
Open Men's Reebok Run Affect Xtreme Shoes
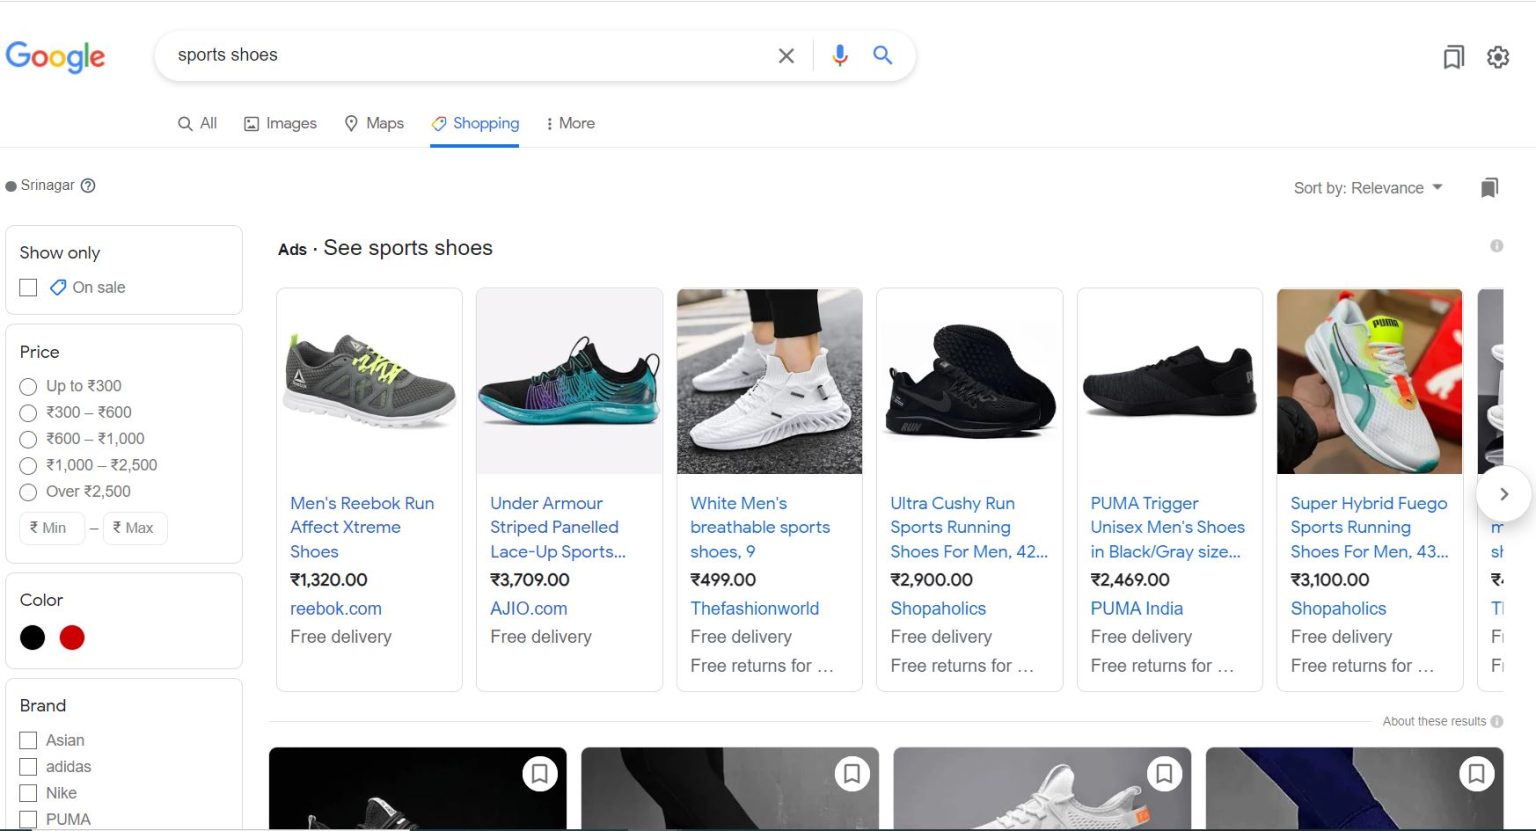tap(362, 527)
